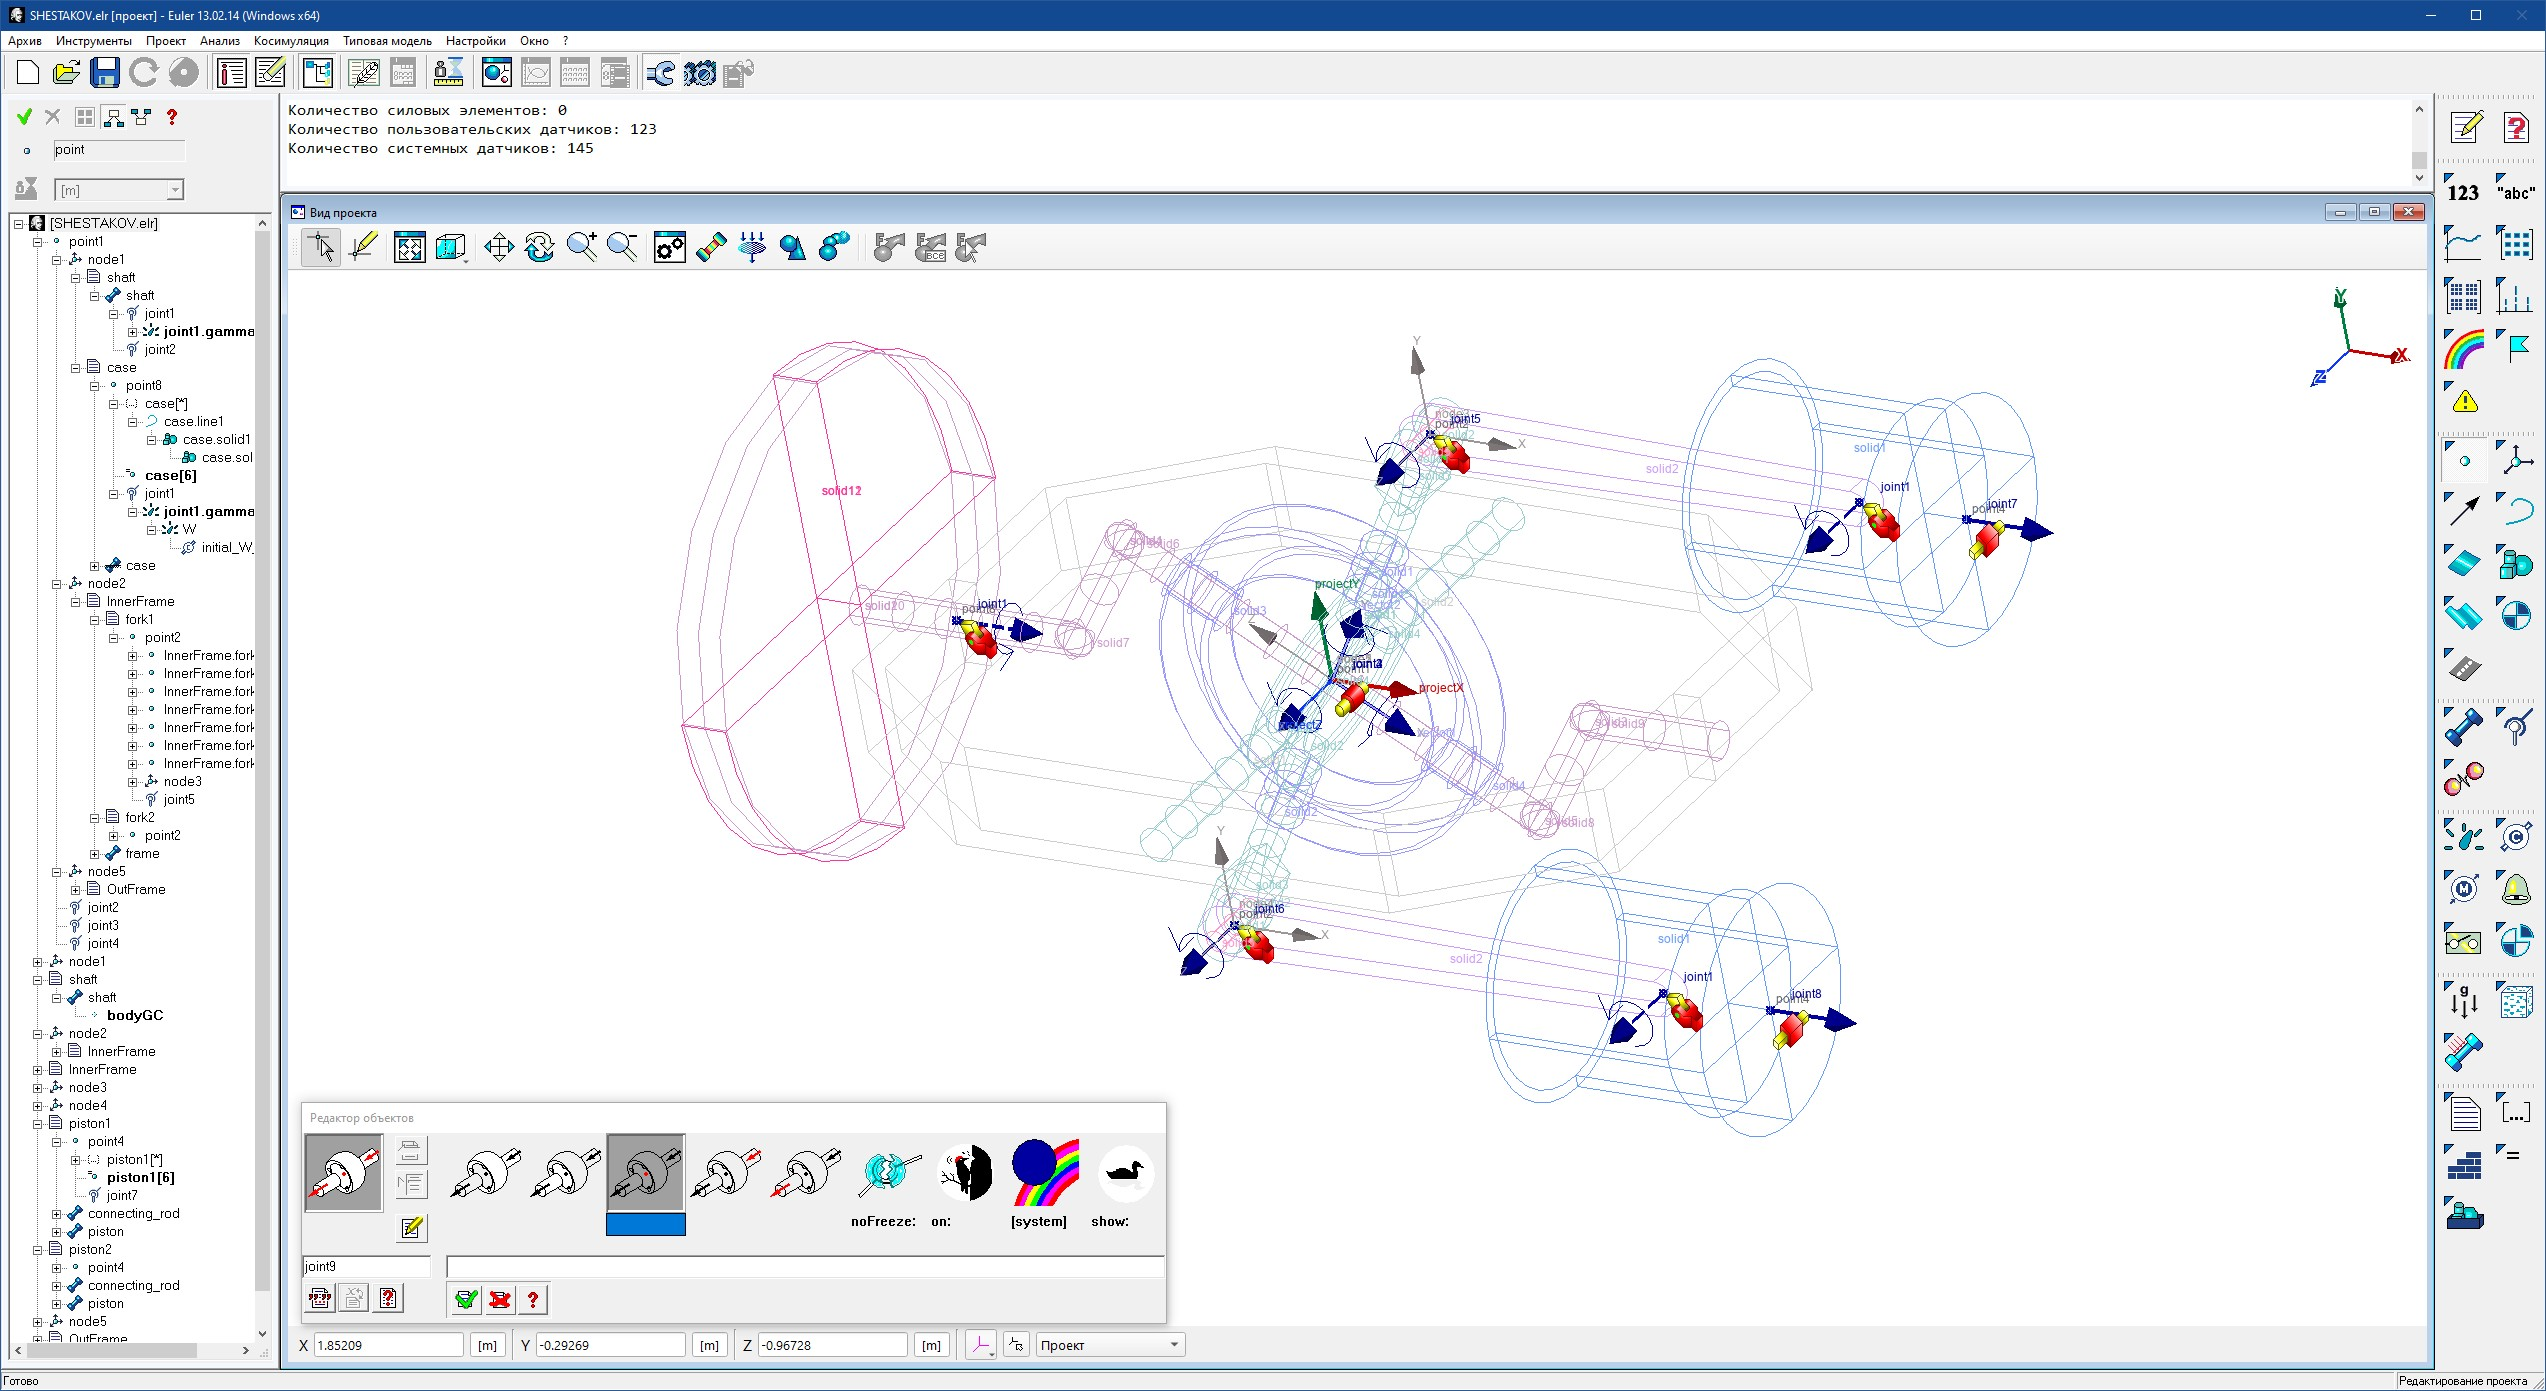2546x1391 pixels.
Task: Select the Pan view crossed-arrows tool
Action: 498,247
